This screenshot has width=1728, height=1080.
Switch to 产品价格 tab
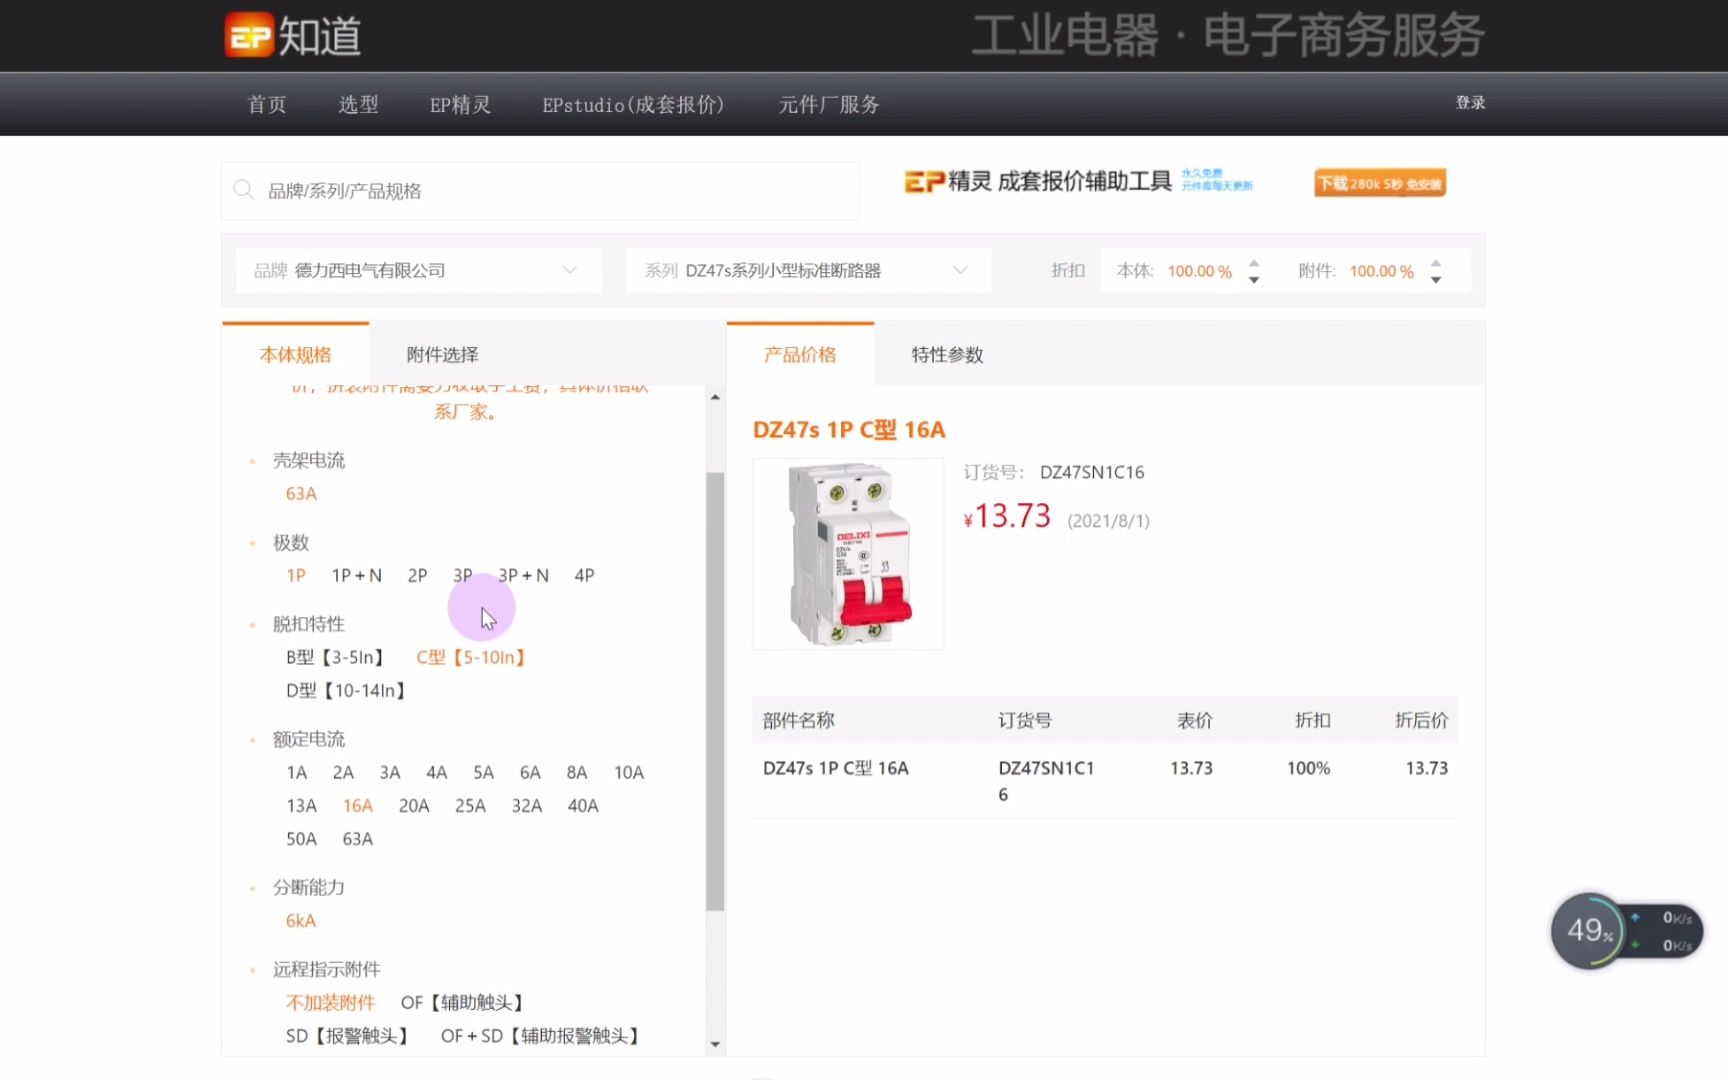800,354
